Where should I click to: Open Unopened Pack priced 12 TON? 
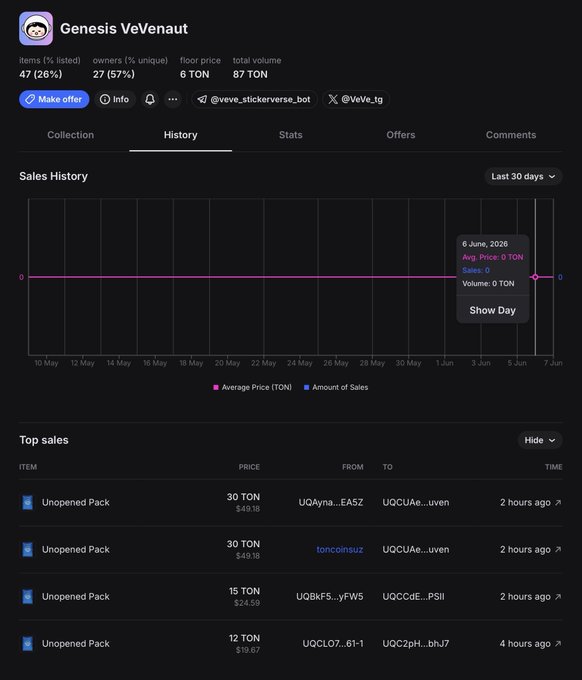76,644
